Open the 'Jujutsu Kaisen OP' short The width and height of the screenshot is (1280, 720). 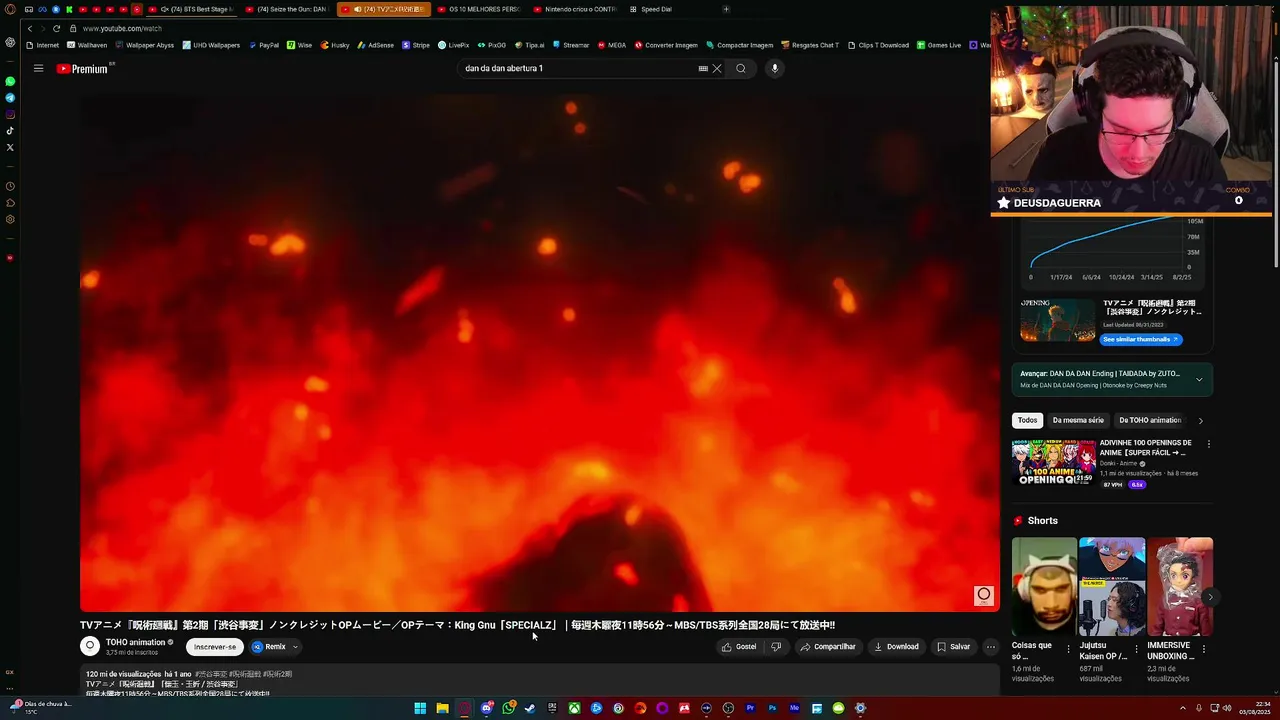pyautogui.click(x=1112, y=586)
